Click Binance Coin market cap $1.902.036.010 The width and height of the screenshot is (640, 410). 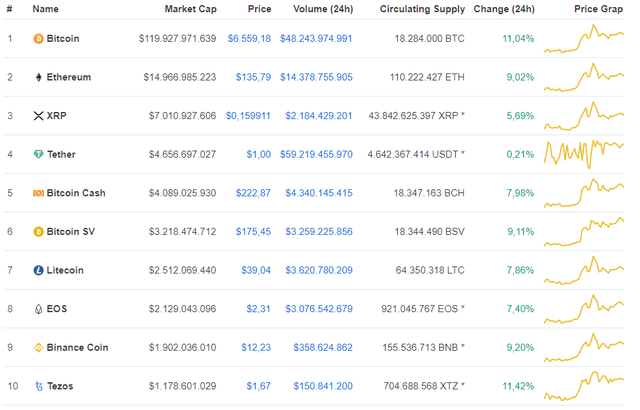[182, 348]
